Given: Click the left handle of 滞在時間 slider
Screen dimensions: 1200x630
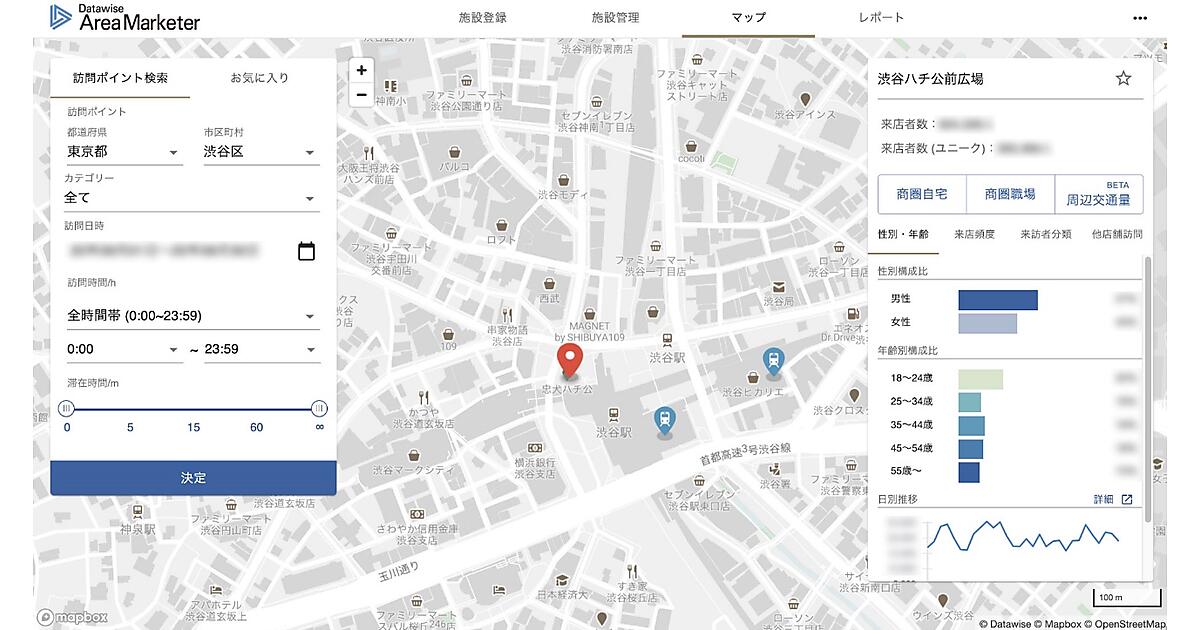Looking at the screenshot, I should tap(67, 408).
